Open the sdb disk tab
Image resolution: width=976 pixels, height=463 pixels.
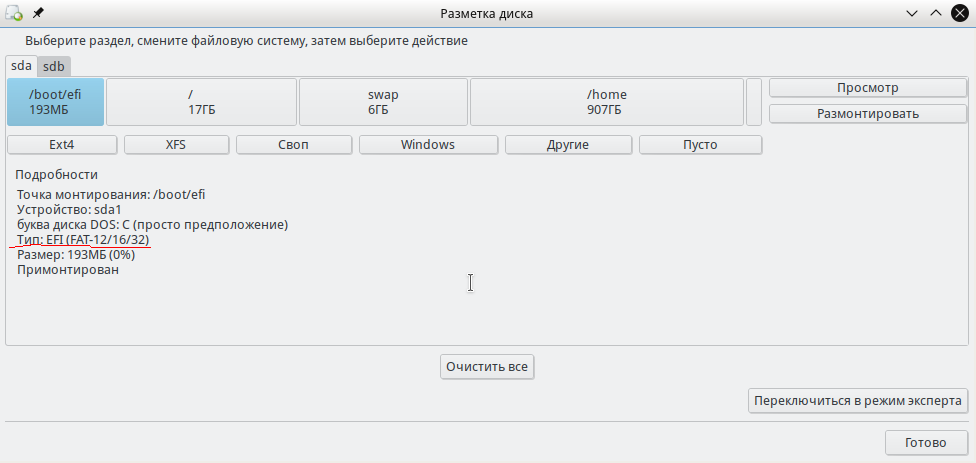click(54, 66)
